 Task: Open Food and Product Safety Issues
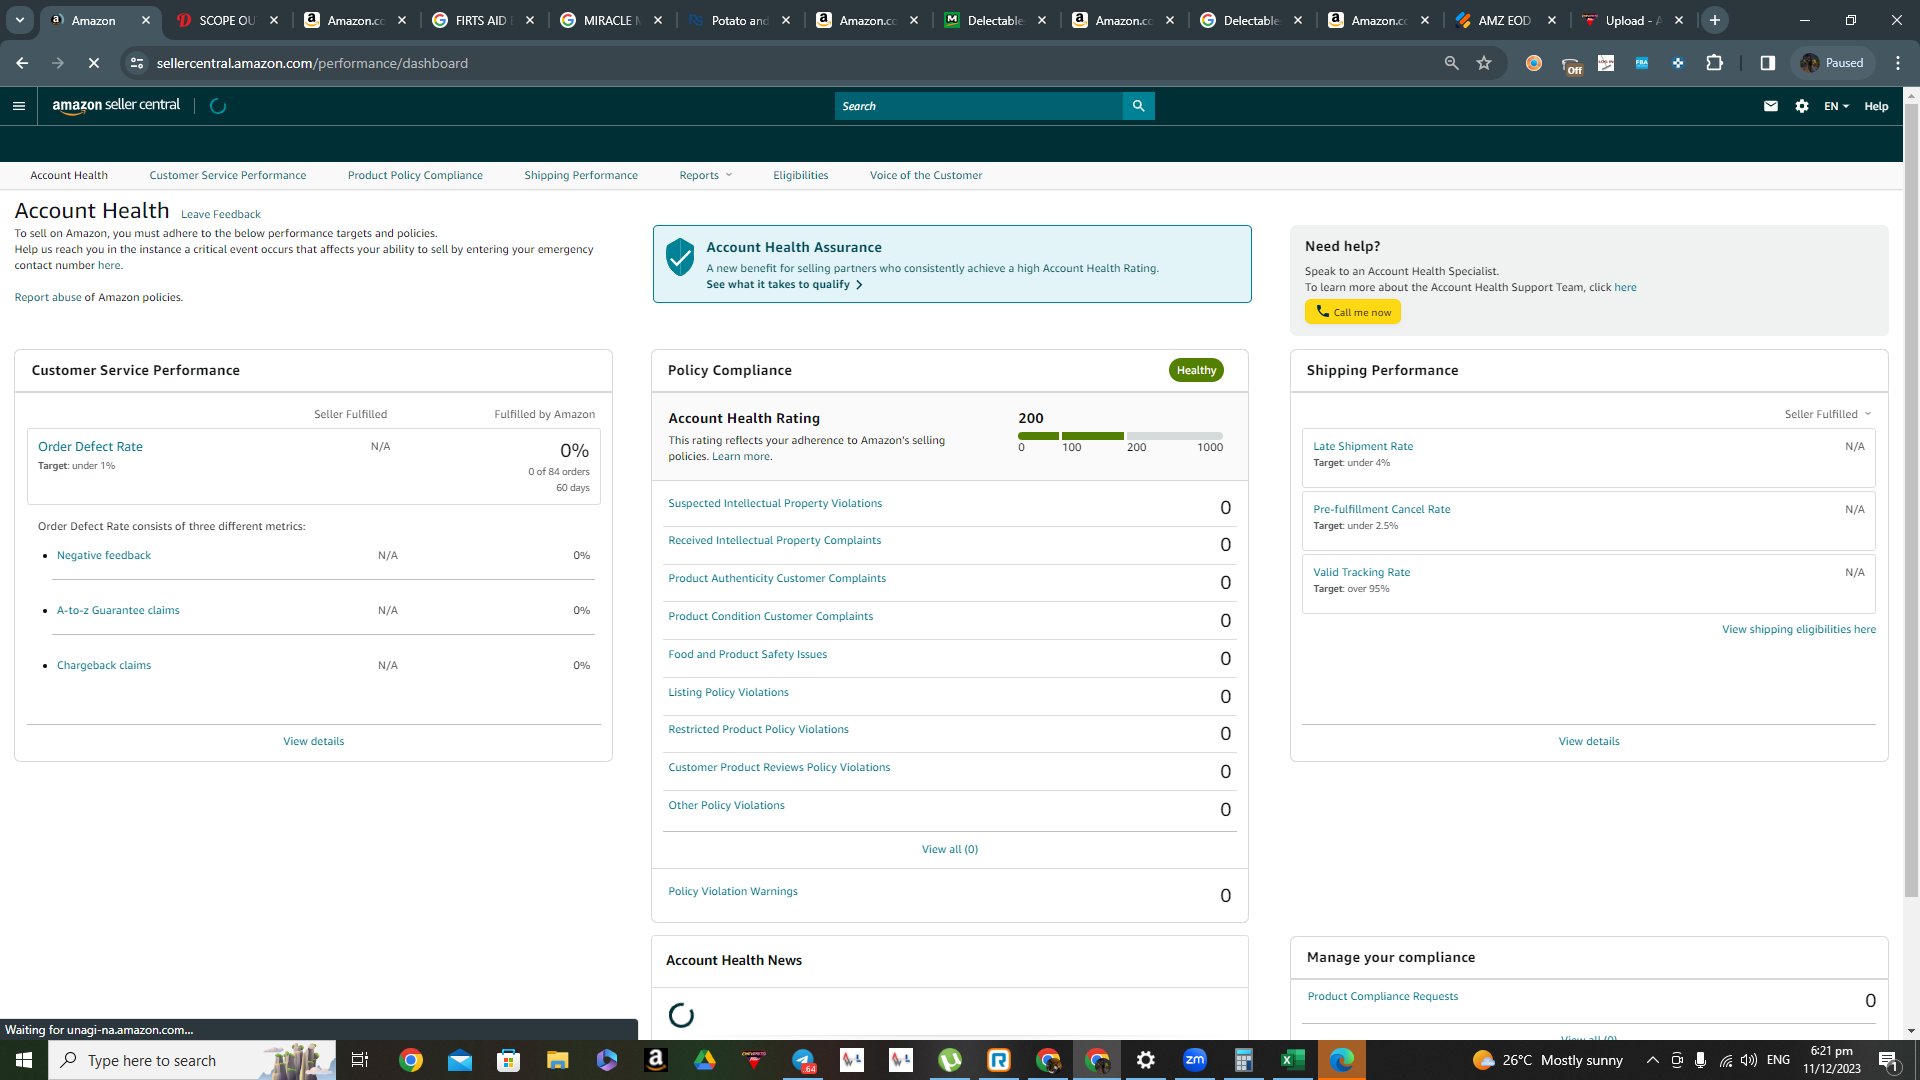coord(748,655)
